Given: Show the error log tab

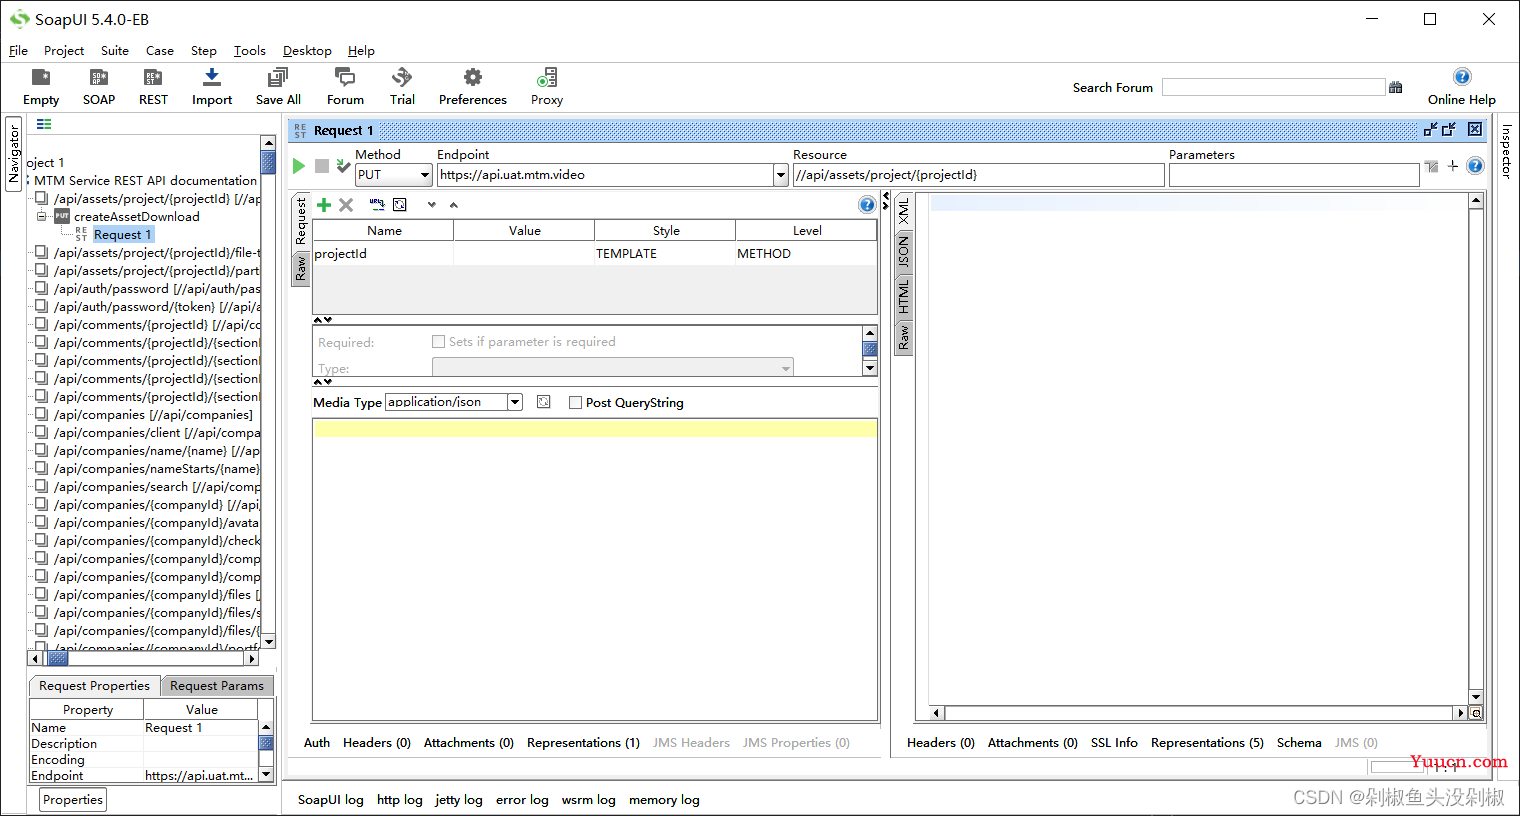Looking at the screenshot, I should click(x=522, y=800).
